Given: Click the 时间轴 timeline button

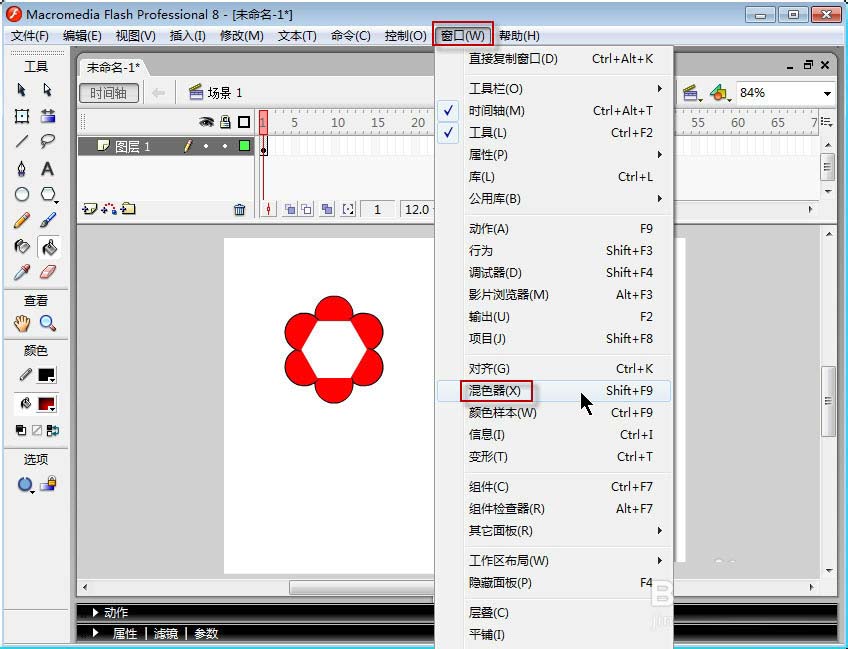Looking at the screenshot, I should (108, 93).
